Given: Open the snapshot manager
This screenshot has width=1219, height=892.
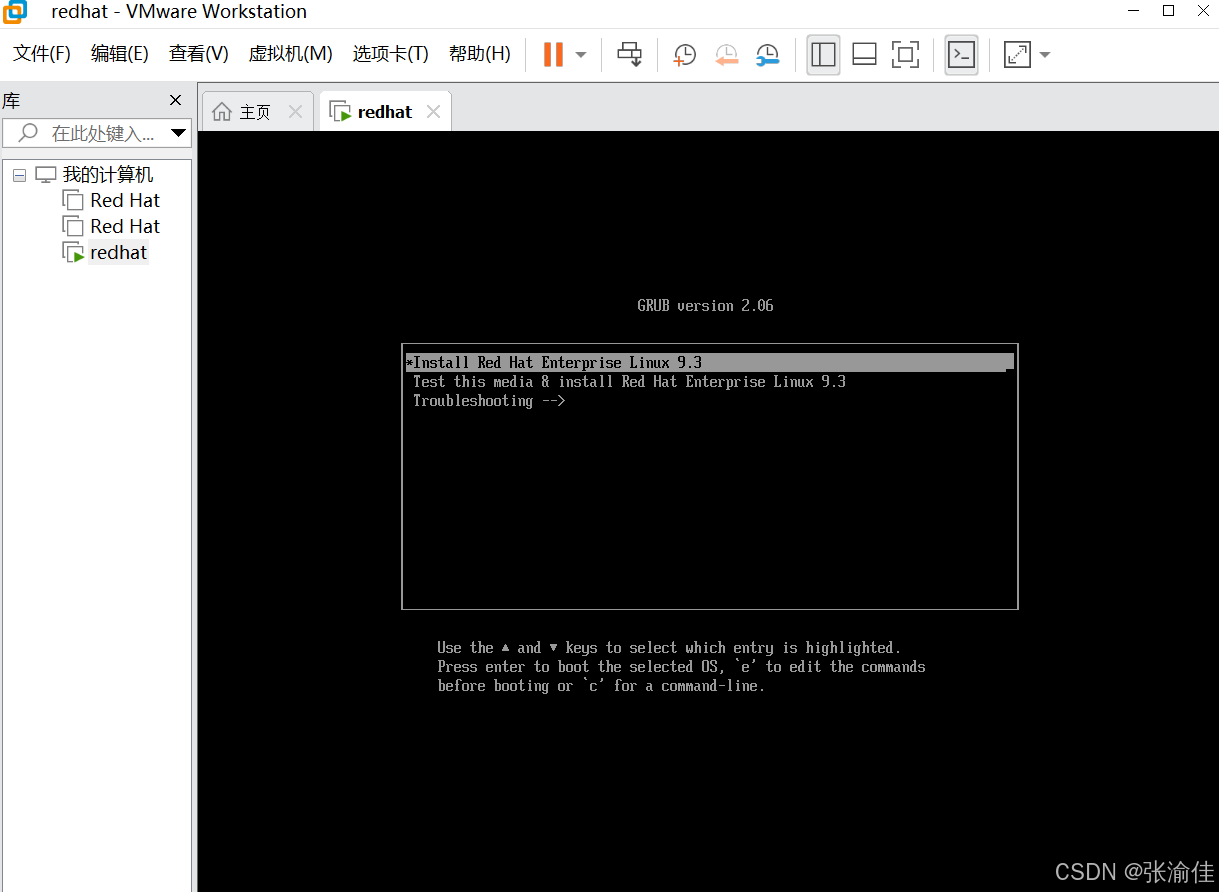Looking at the screenshot, I should 768,55.
